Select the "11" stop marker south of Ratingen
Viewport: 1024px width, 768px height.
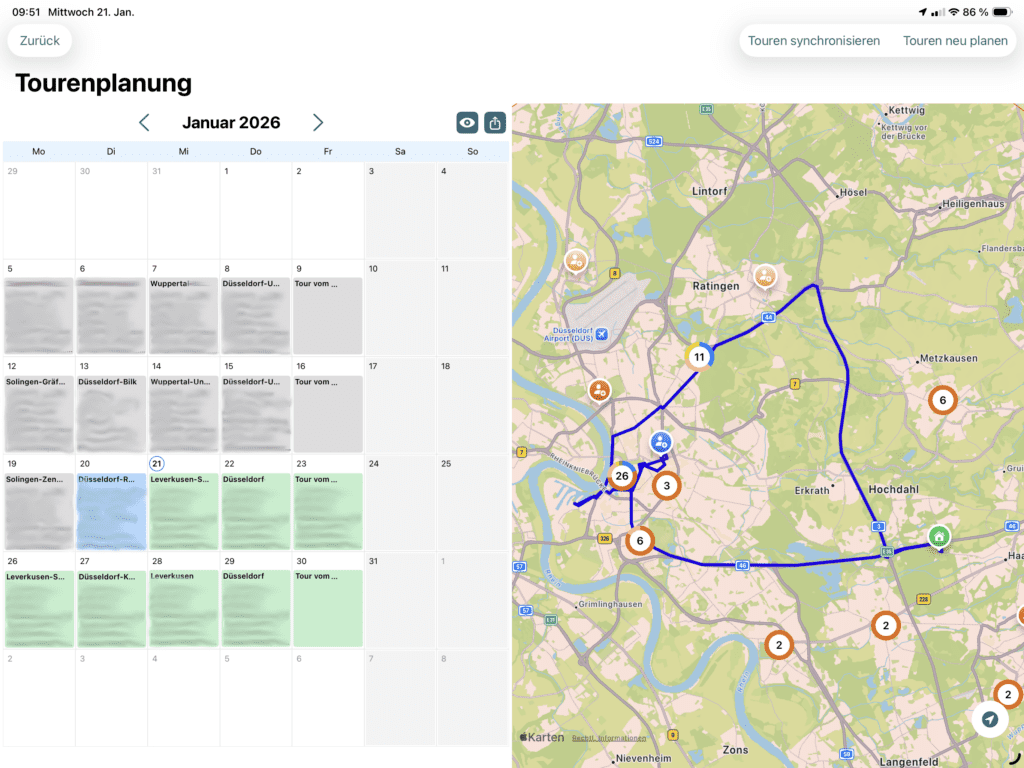[x=699, y=356]
